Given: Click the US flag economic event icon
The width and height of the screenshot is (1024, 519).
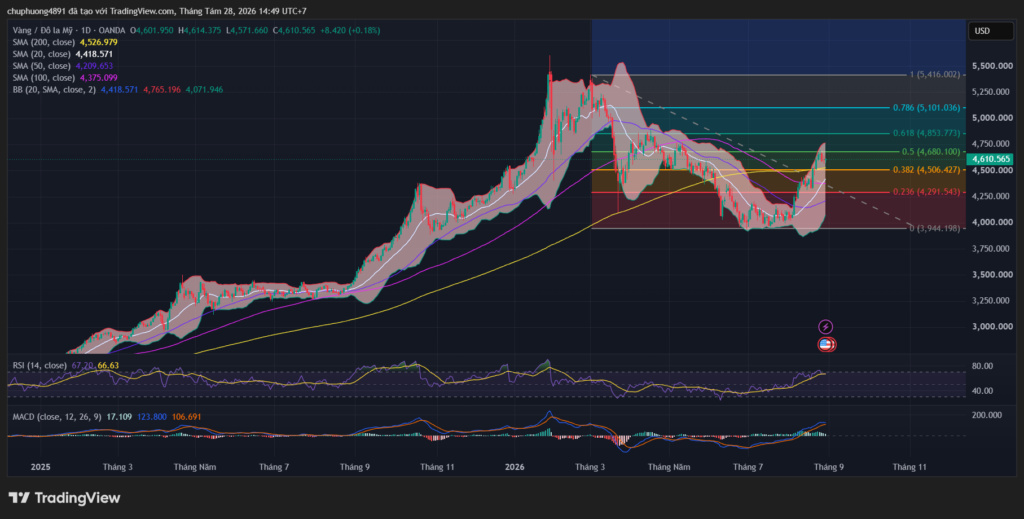Looking at the screenshot, I should [x=826, y=344].
